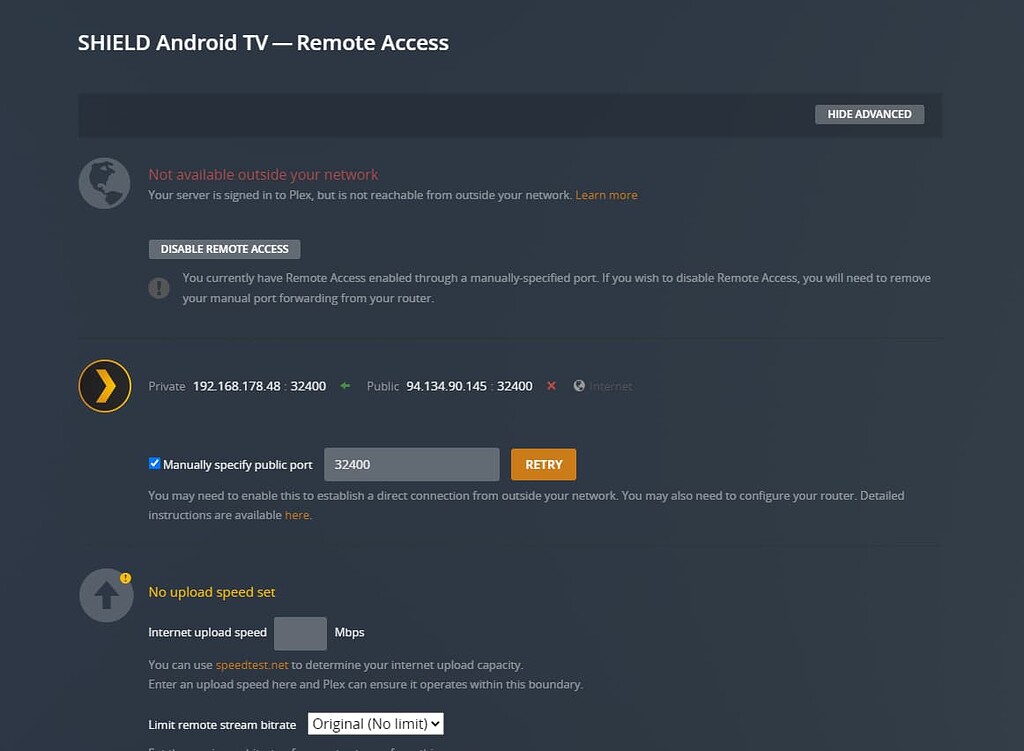Click the public port number field
This screenshot has width=1024, height=751.
(x=411, y=464)
